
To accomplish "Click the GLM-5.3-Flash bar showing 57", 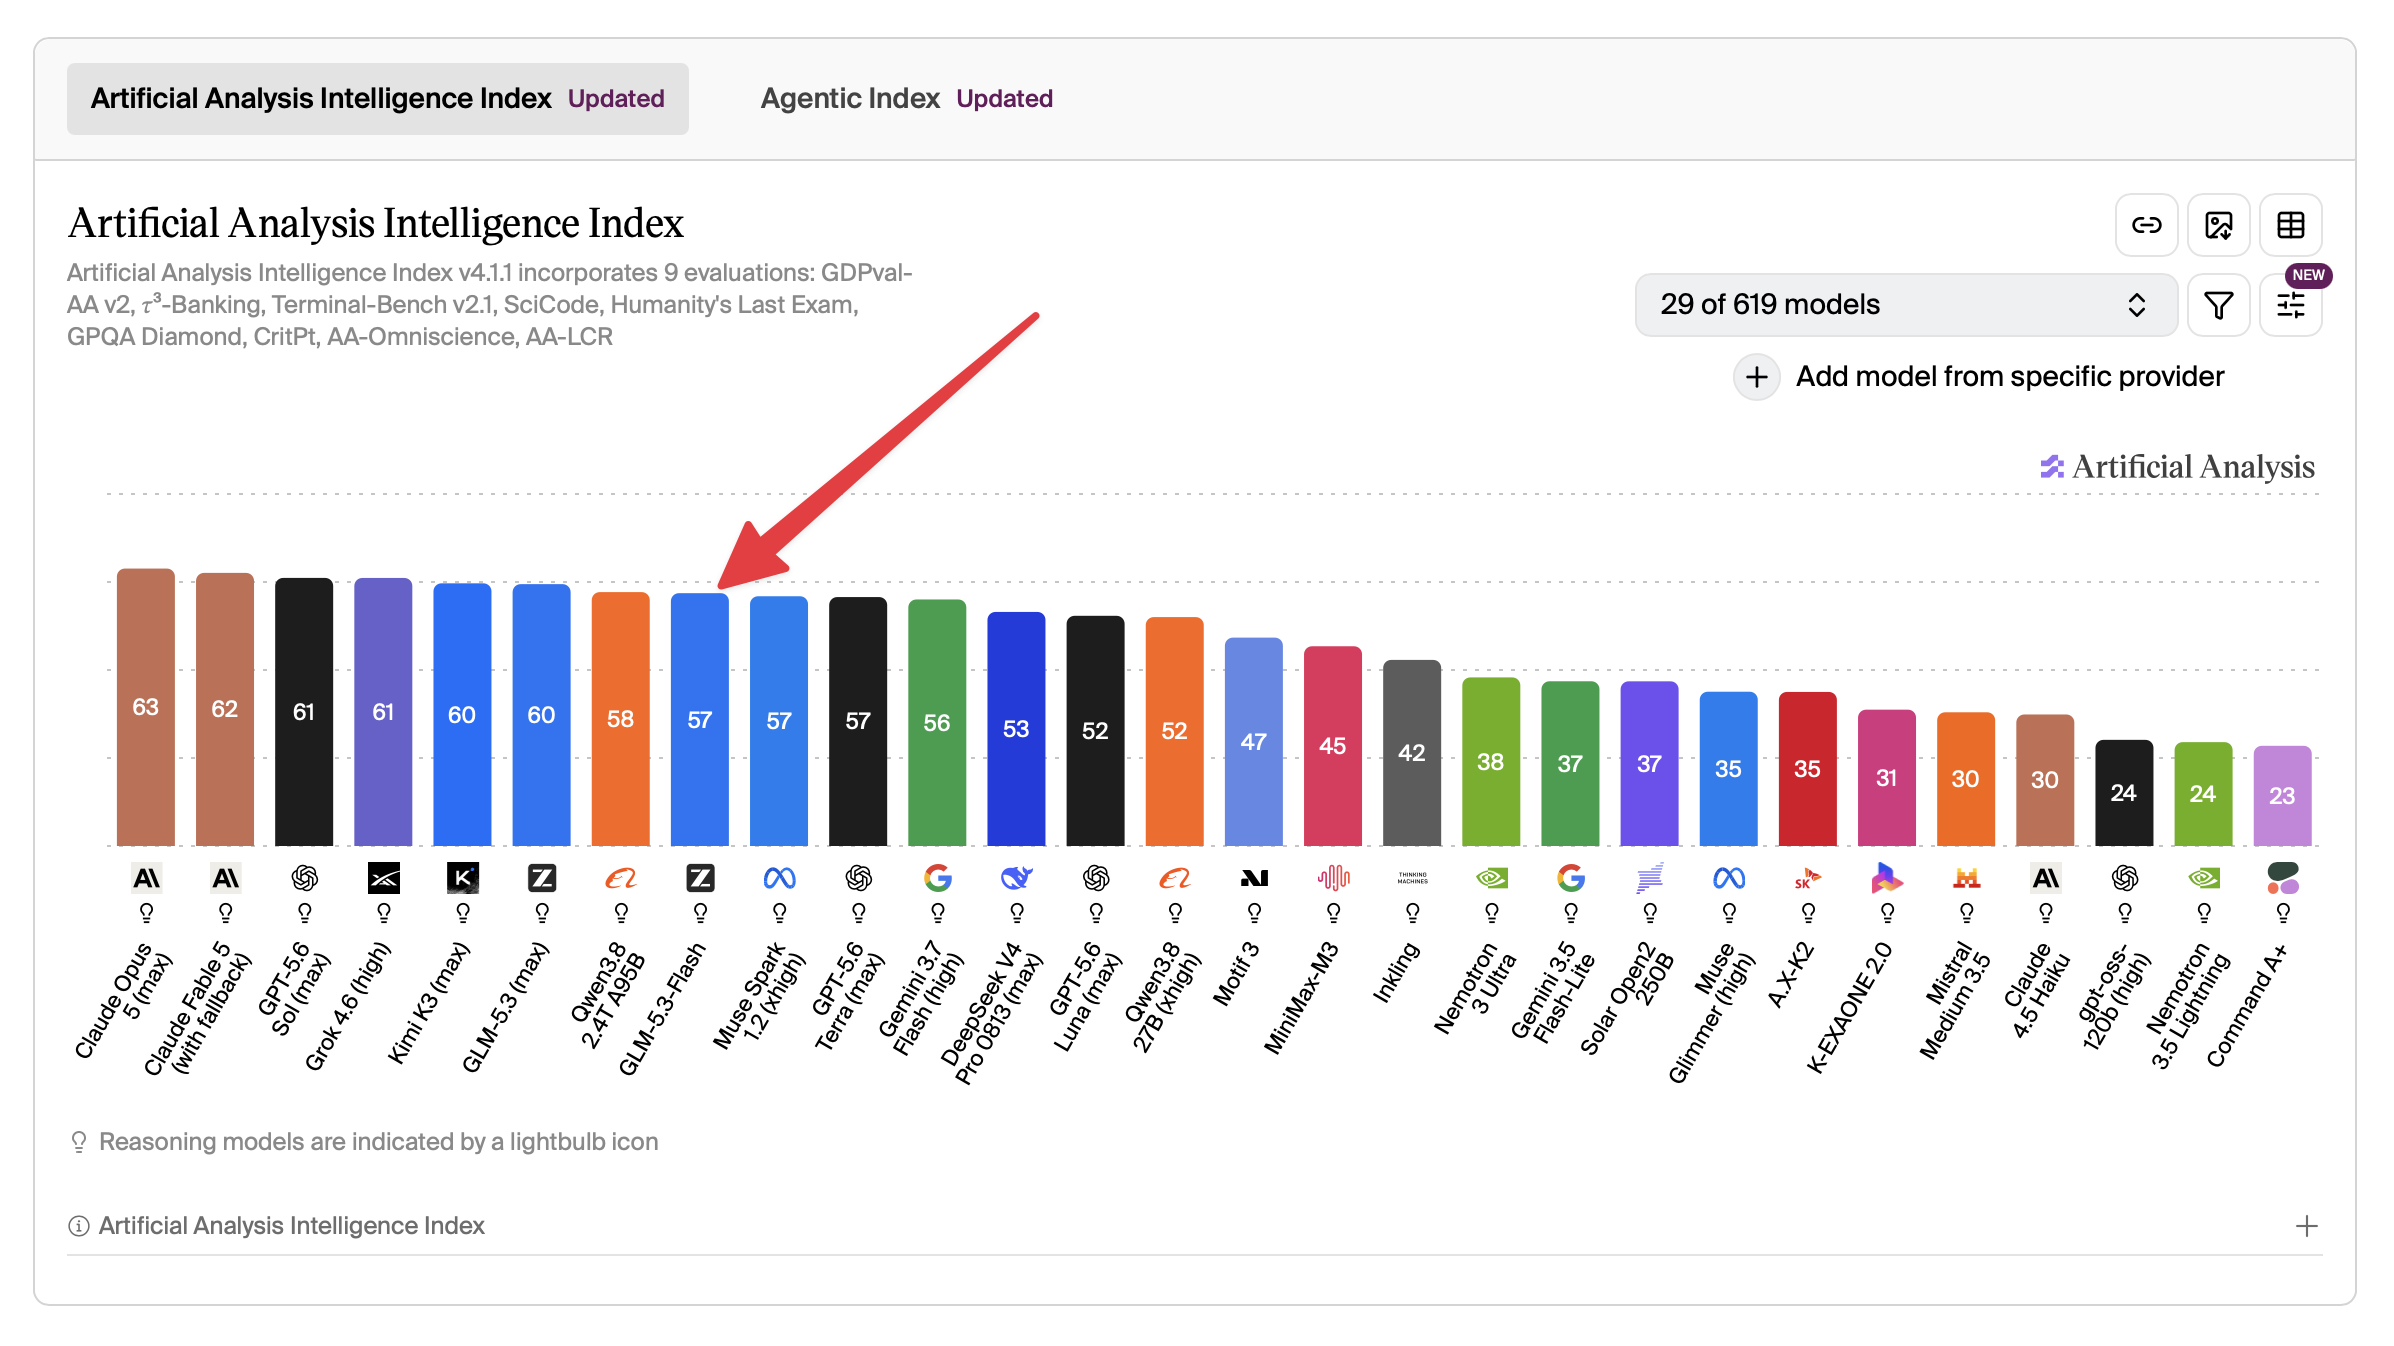I will [700, 720].
